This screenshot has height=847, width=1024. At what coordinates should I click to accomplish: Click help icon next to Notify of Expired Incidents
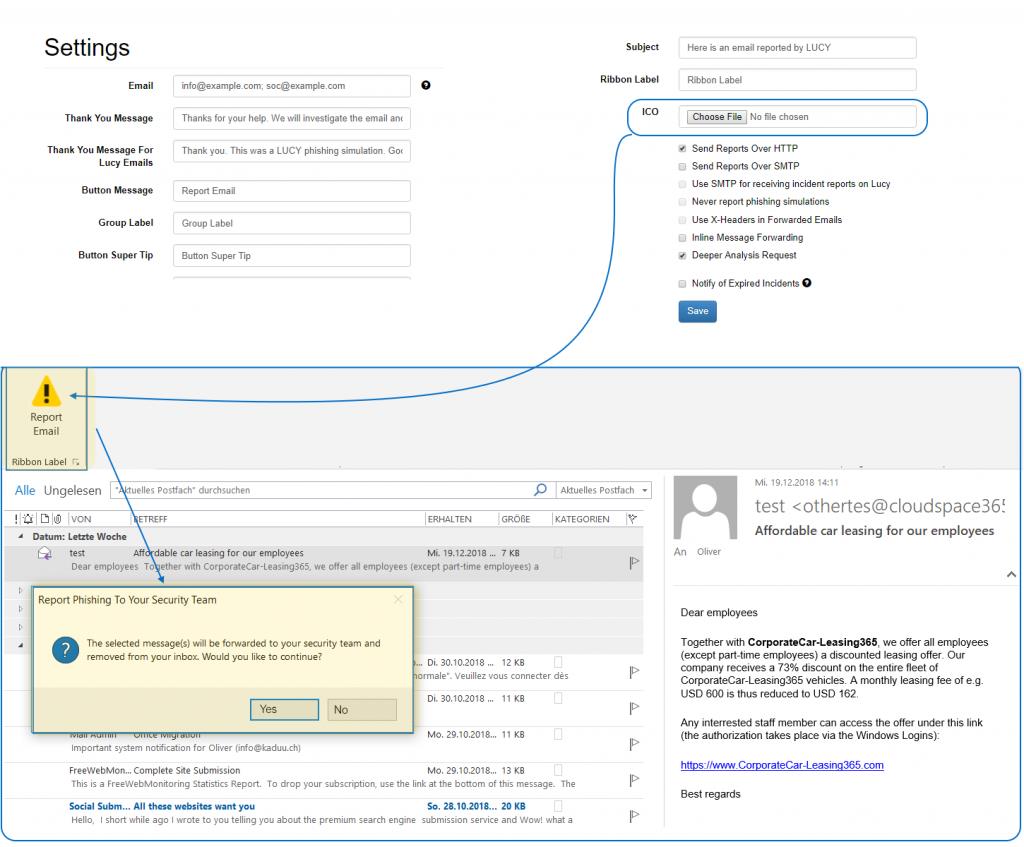coord(807,283)
